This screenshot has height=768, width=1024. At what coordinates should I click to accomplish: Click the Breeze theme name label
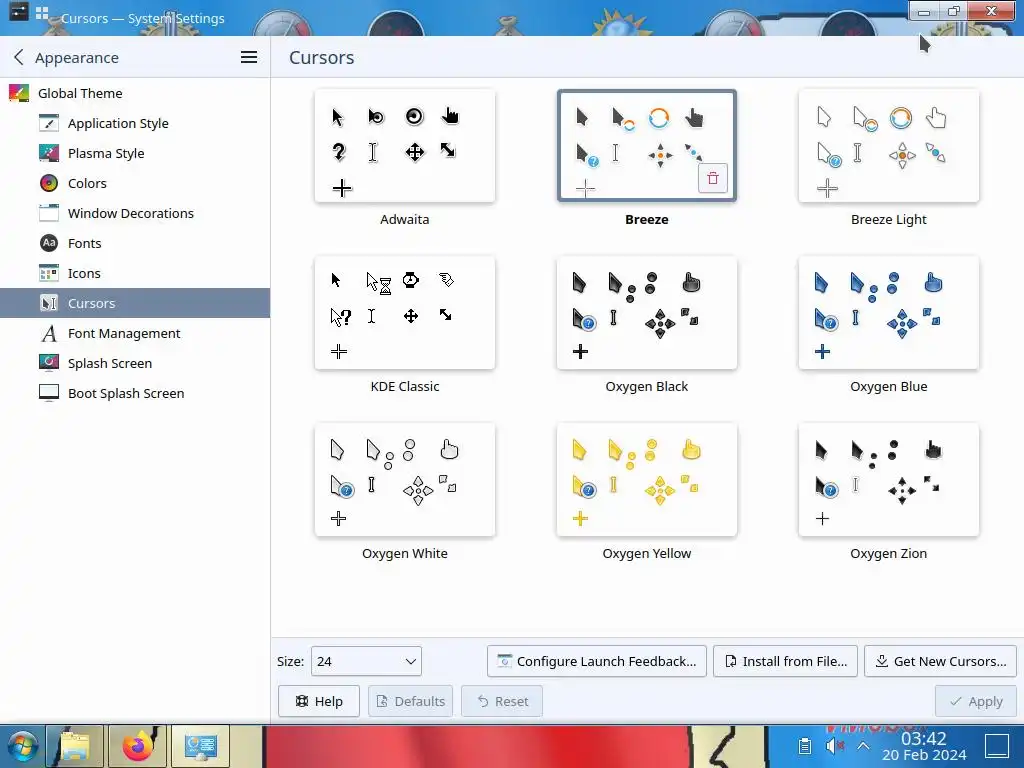point(647,219)
